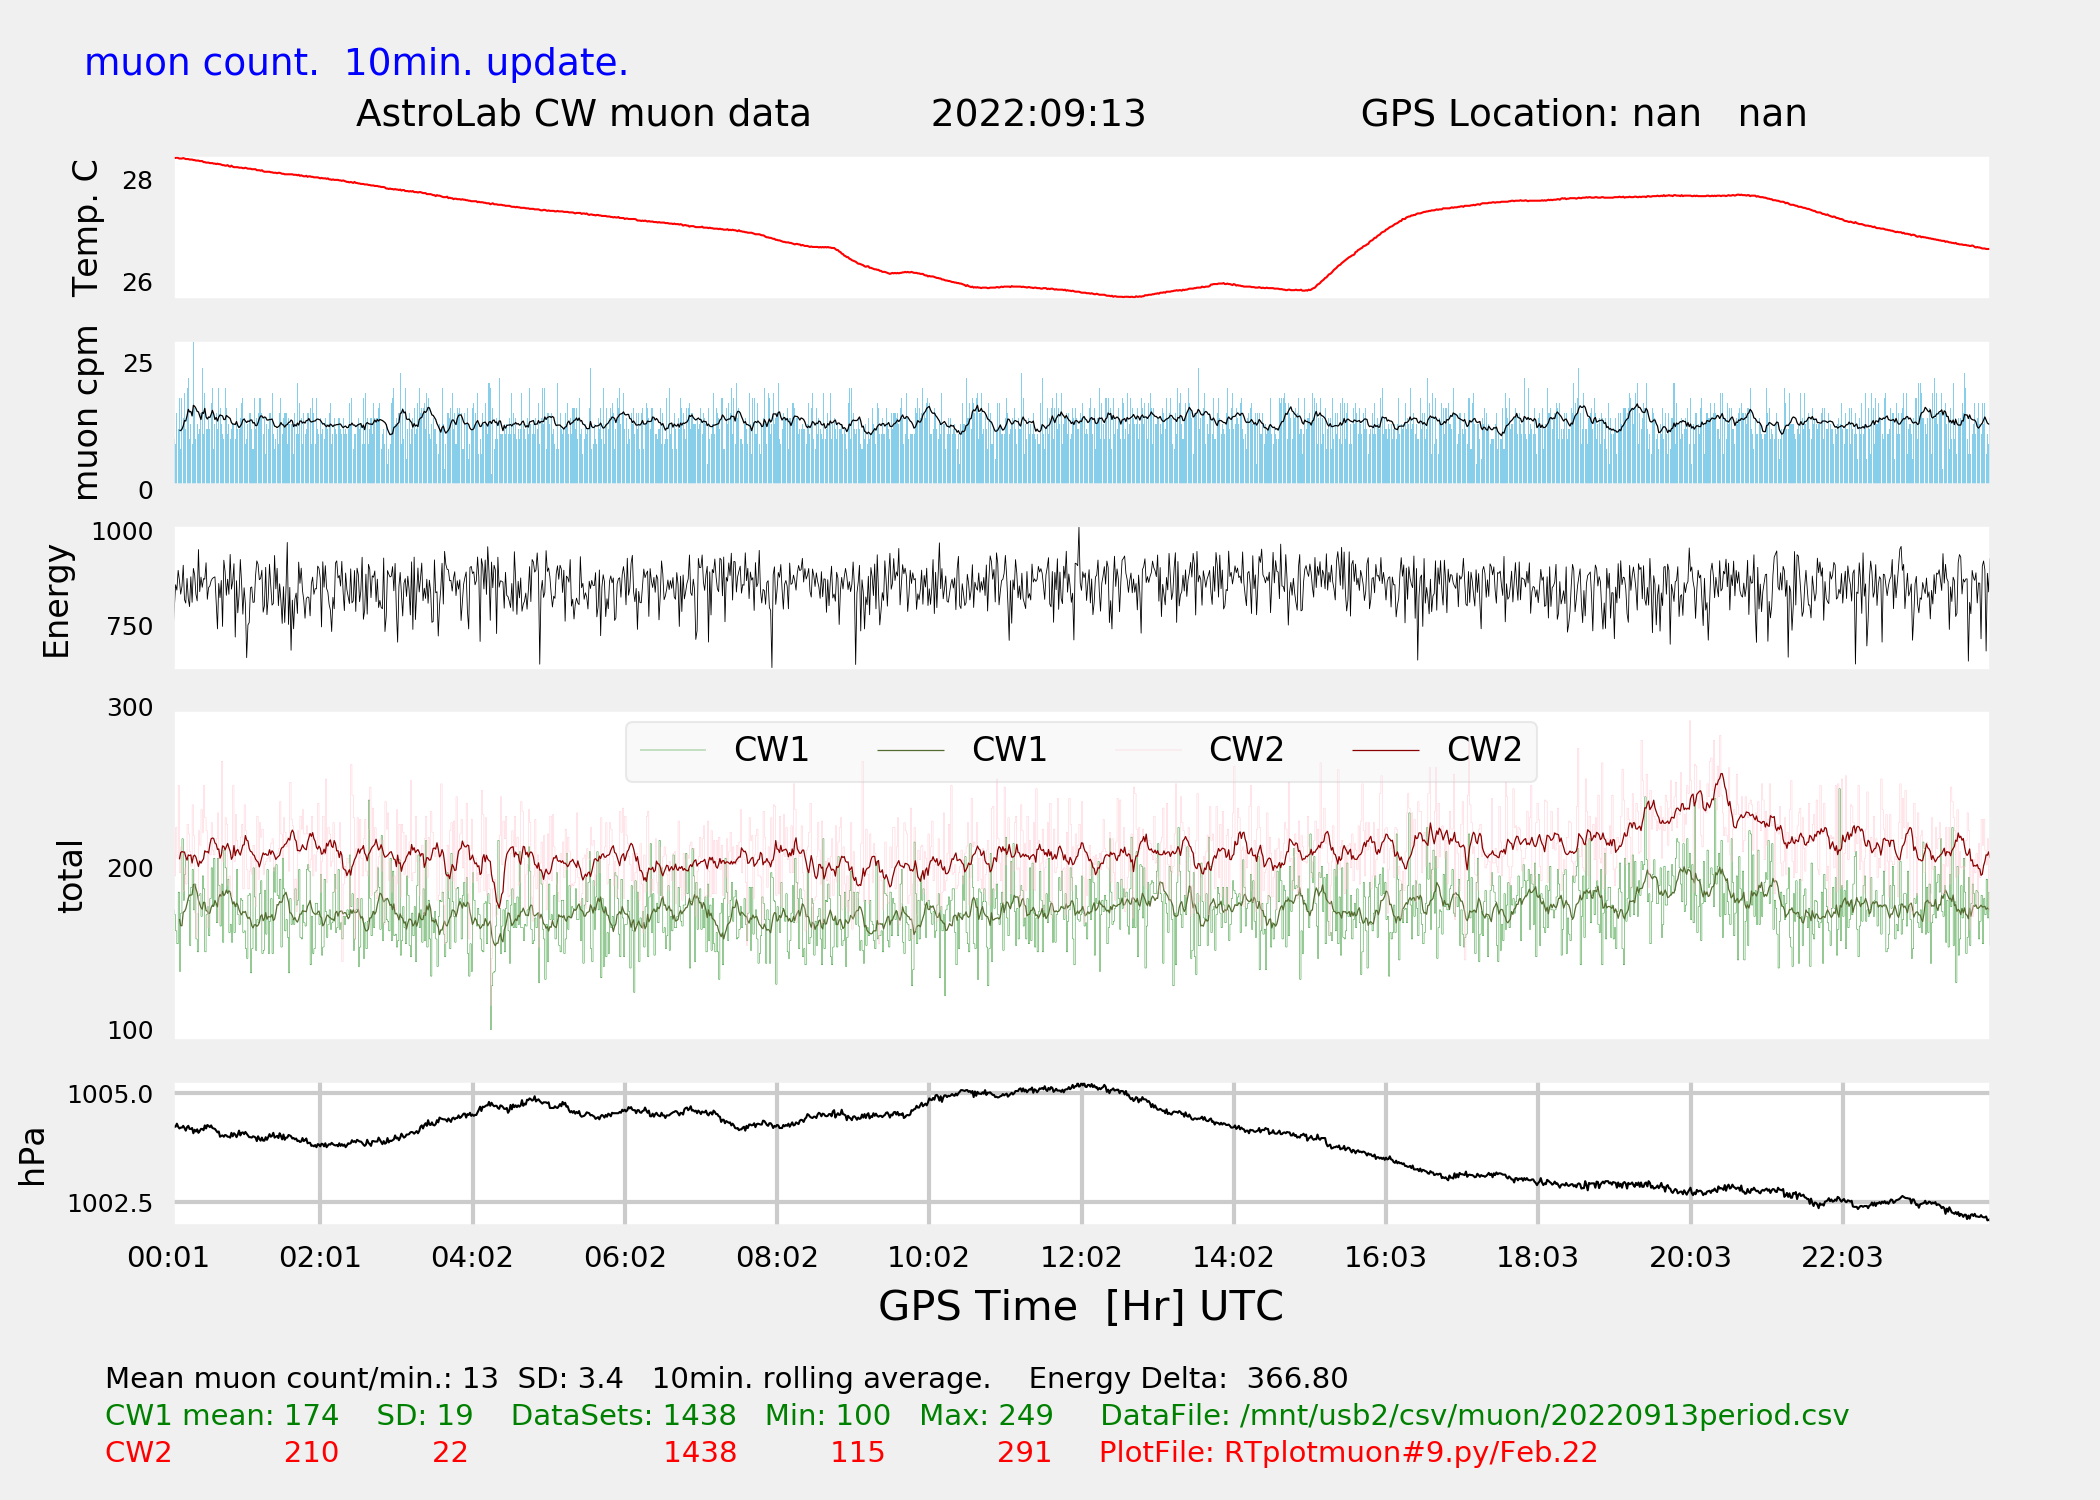Click the DataFile path text in green
The image size is (2100, 1500).
coord(1474,1416)
